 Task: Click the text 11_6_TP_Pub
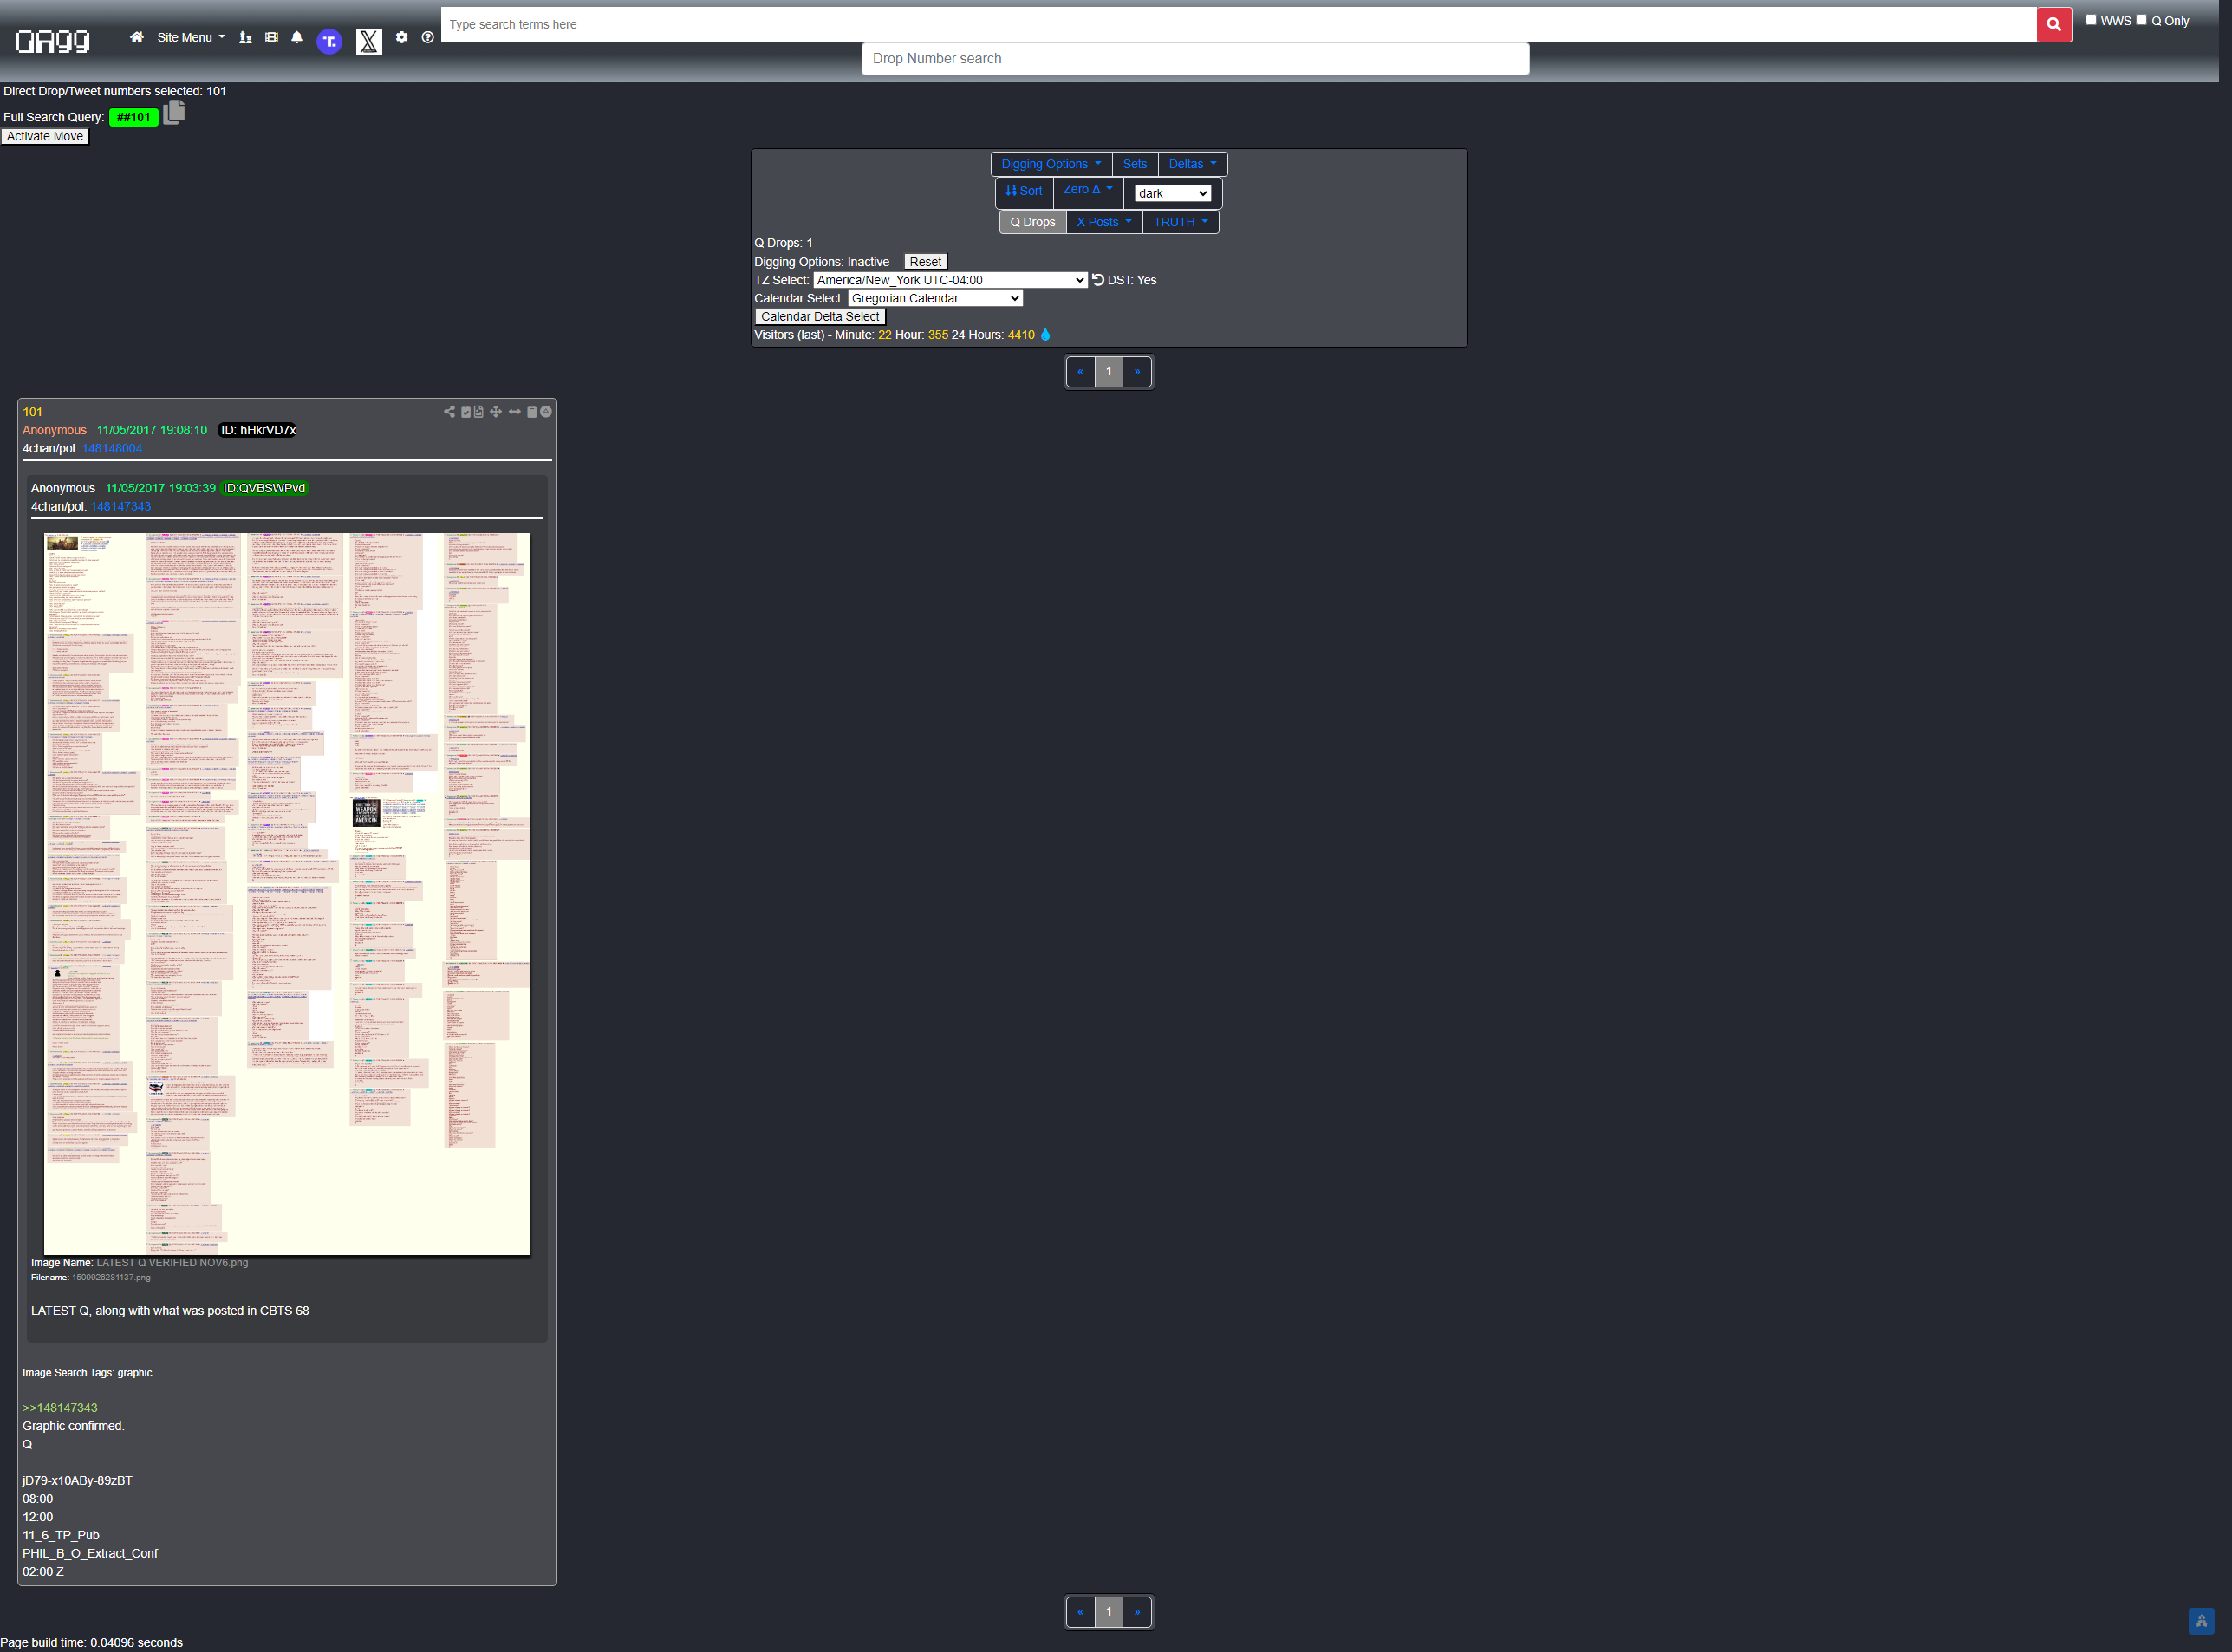pyautogui.click(x=61, y=1535)
